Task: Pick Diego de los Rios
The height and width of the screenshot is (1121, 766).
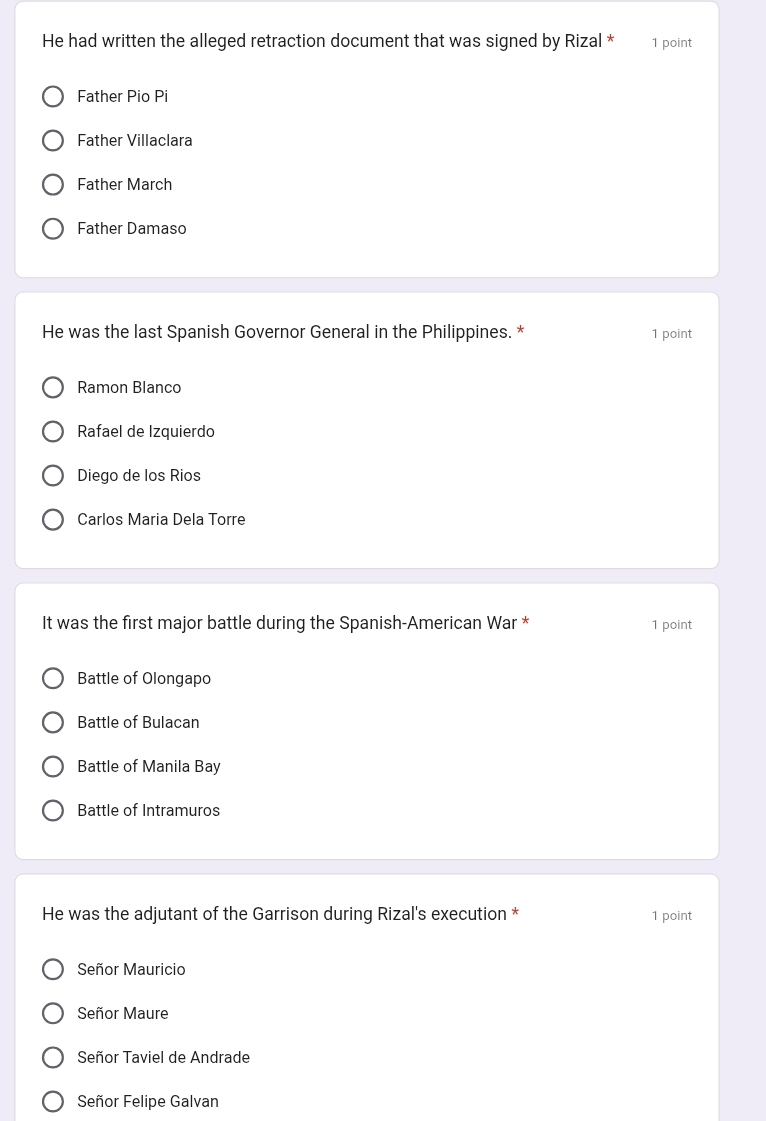Action: tap(53, 476)
